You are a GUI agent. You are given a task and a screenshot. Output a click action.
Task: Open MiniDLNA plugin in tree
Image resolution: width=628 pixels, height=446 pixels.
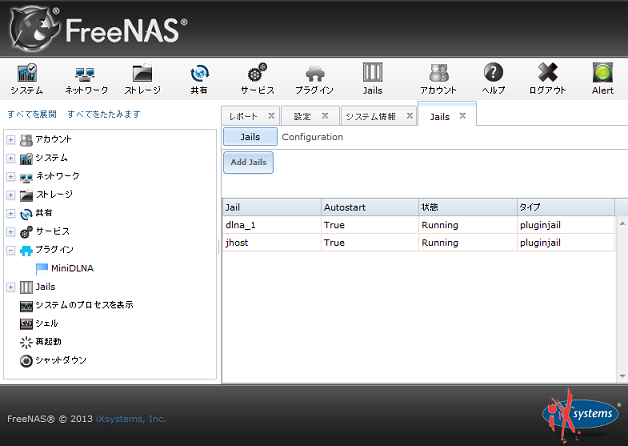coord(72,268)
